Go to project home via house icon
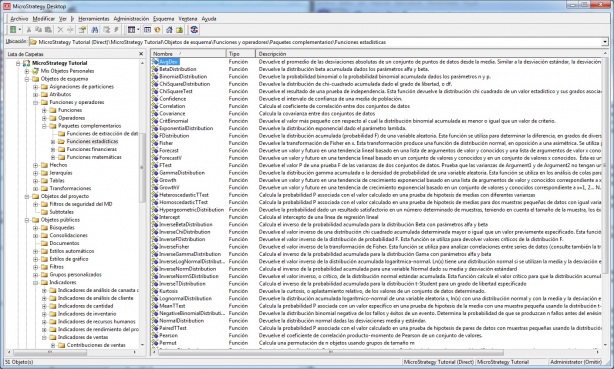The image size is (614, 369). pyautogui.click(x=169, y=30)
